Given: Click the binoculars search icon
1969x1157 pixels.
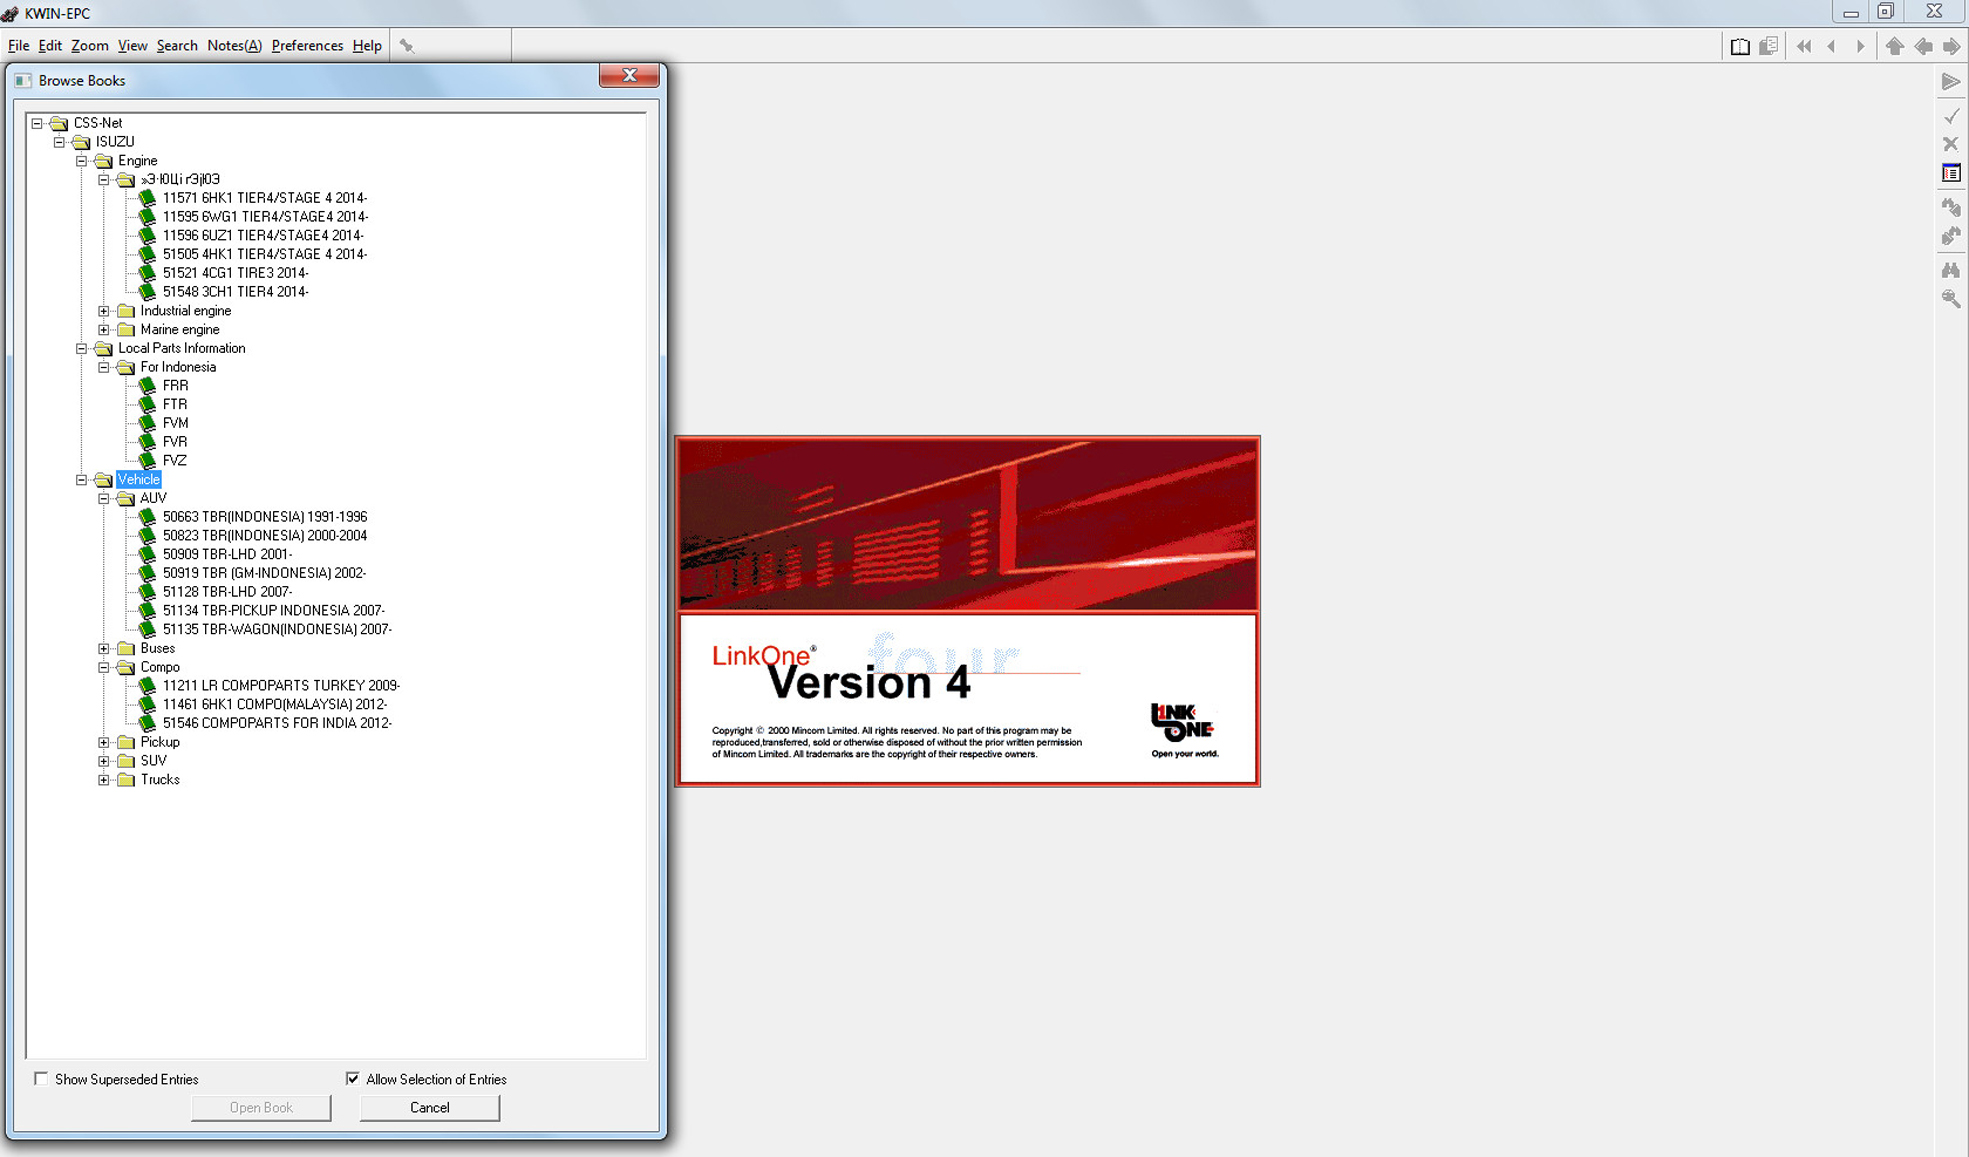Looking at the screenshot, I should coord(1951,270).
